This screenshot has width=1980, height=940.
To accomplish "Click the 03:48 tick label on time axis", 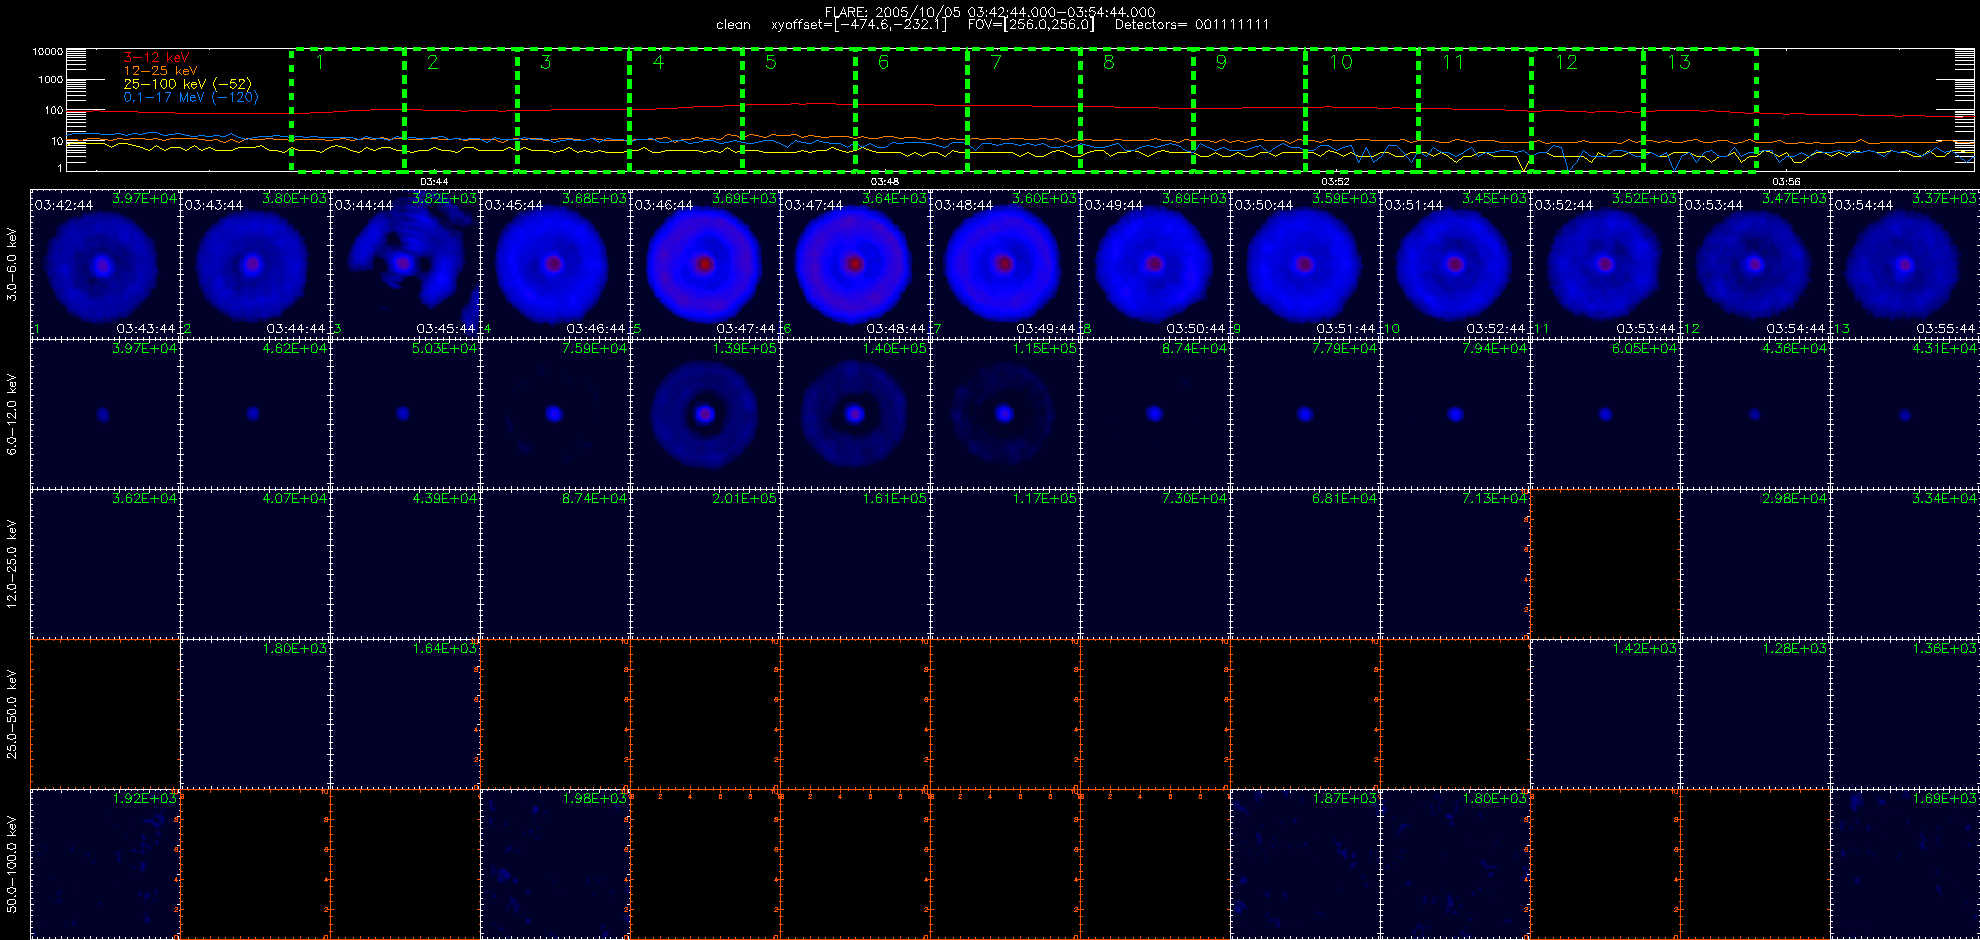I will [885, 182].
